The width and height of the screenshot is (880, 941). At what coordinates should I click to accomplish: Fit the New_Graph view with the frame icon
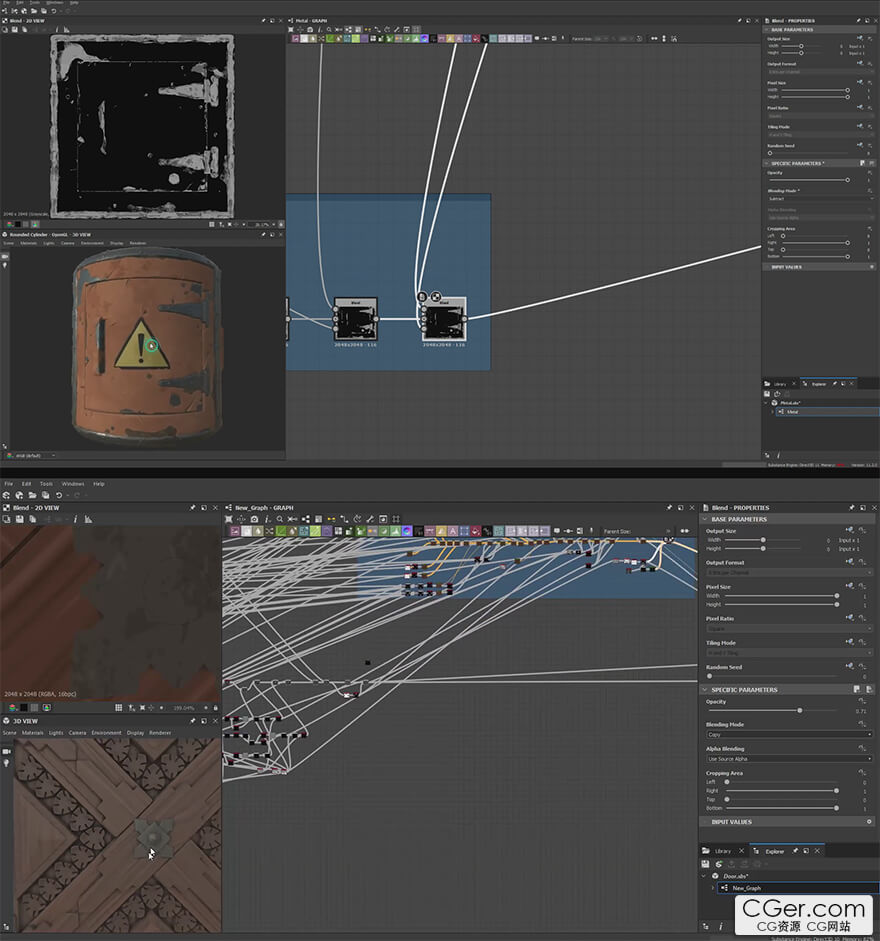tap(229, 519)
